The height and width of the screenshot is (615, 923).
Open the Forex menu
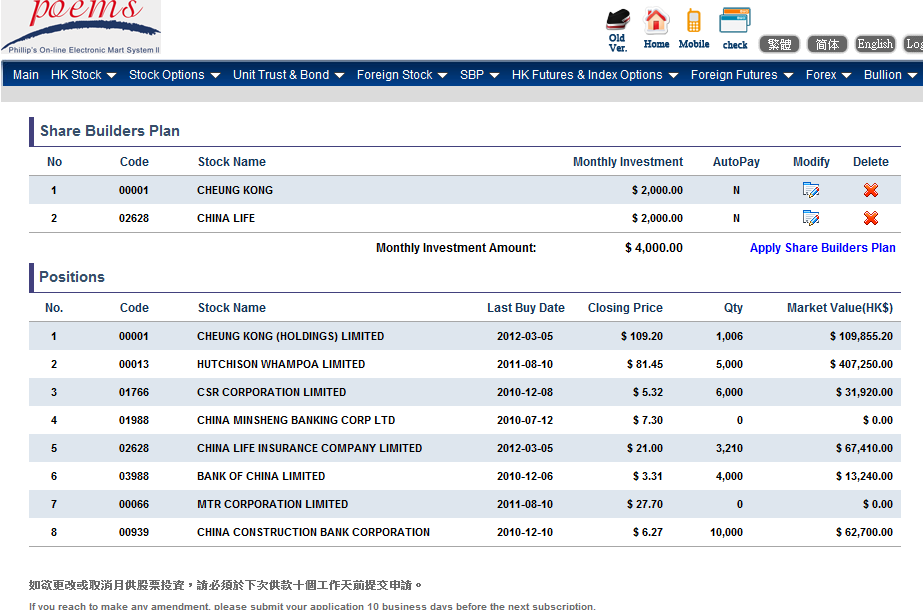(828, 75)
